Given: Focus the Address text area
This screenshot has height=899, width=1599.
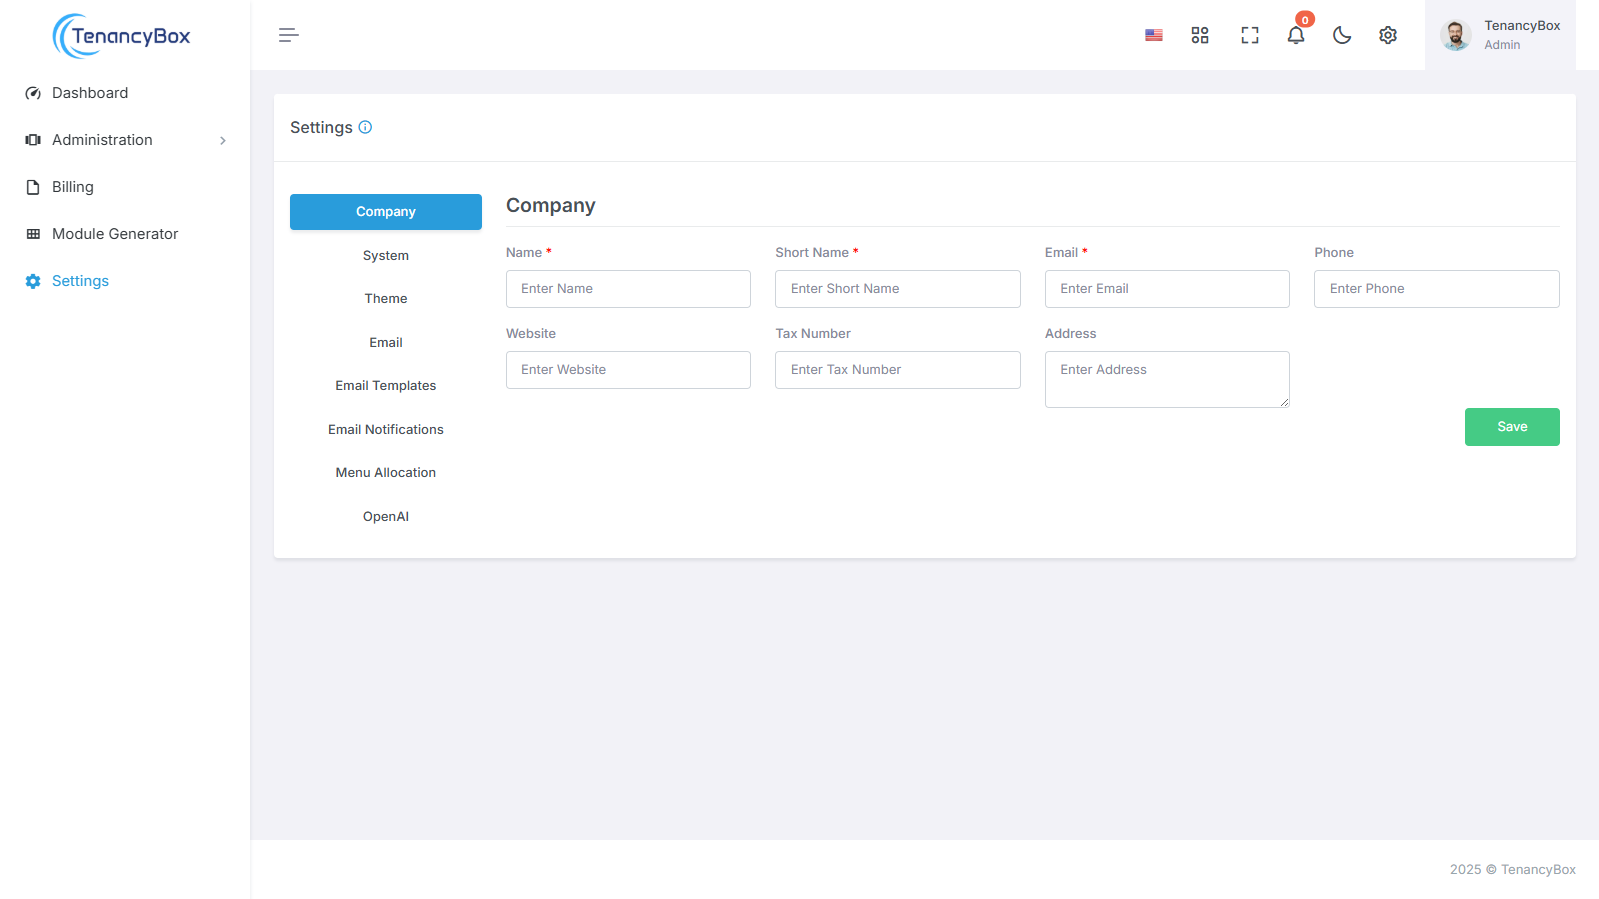Looking at the screenshot, I should [x=1166, y=379].
